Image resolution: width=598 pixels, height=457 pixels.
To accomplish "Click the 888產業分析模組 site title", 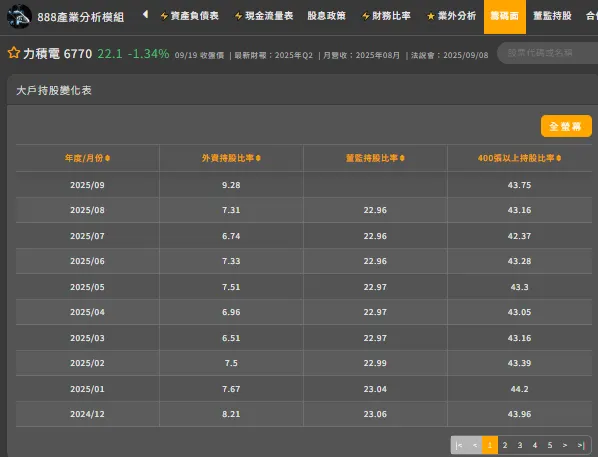I will tap(80, 17).
